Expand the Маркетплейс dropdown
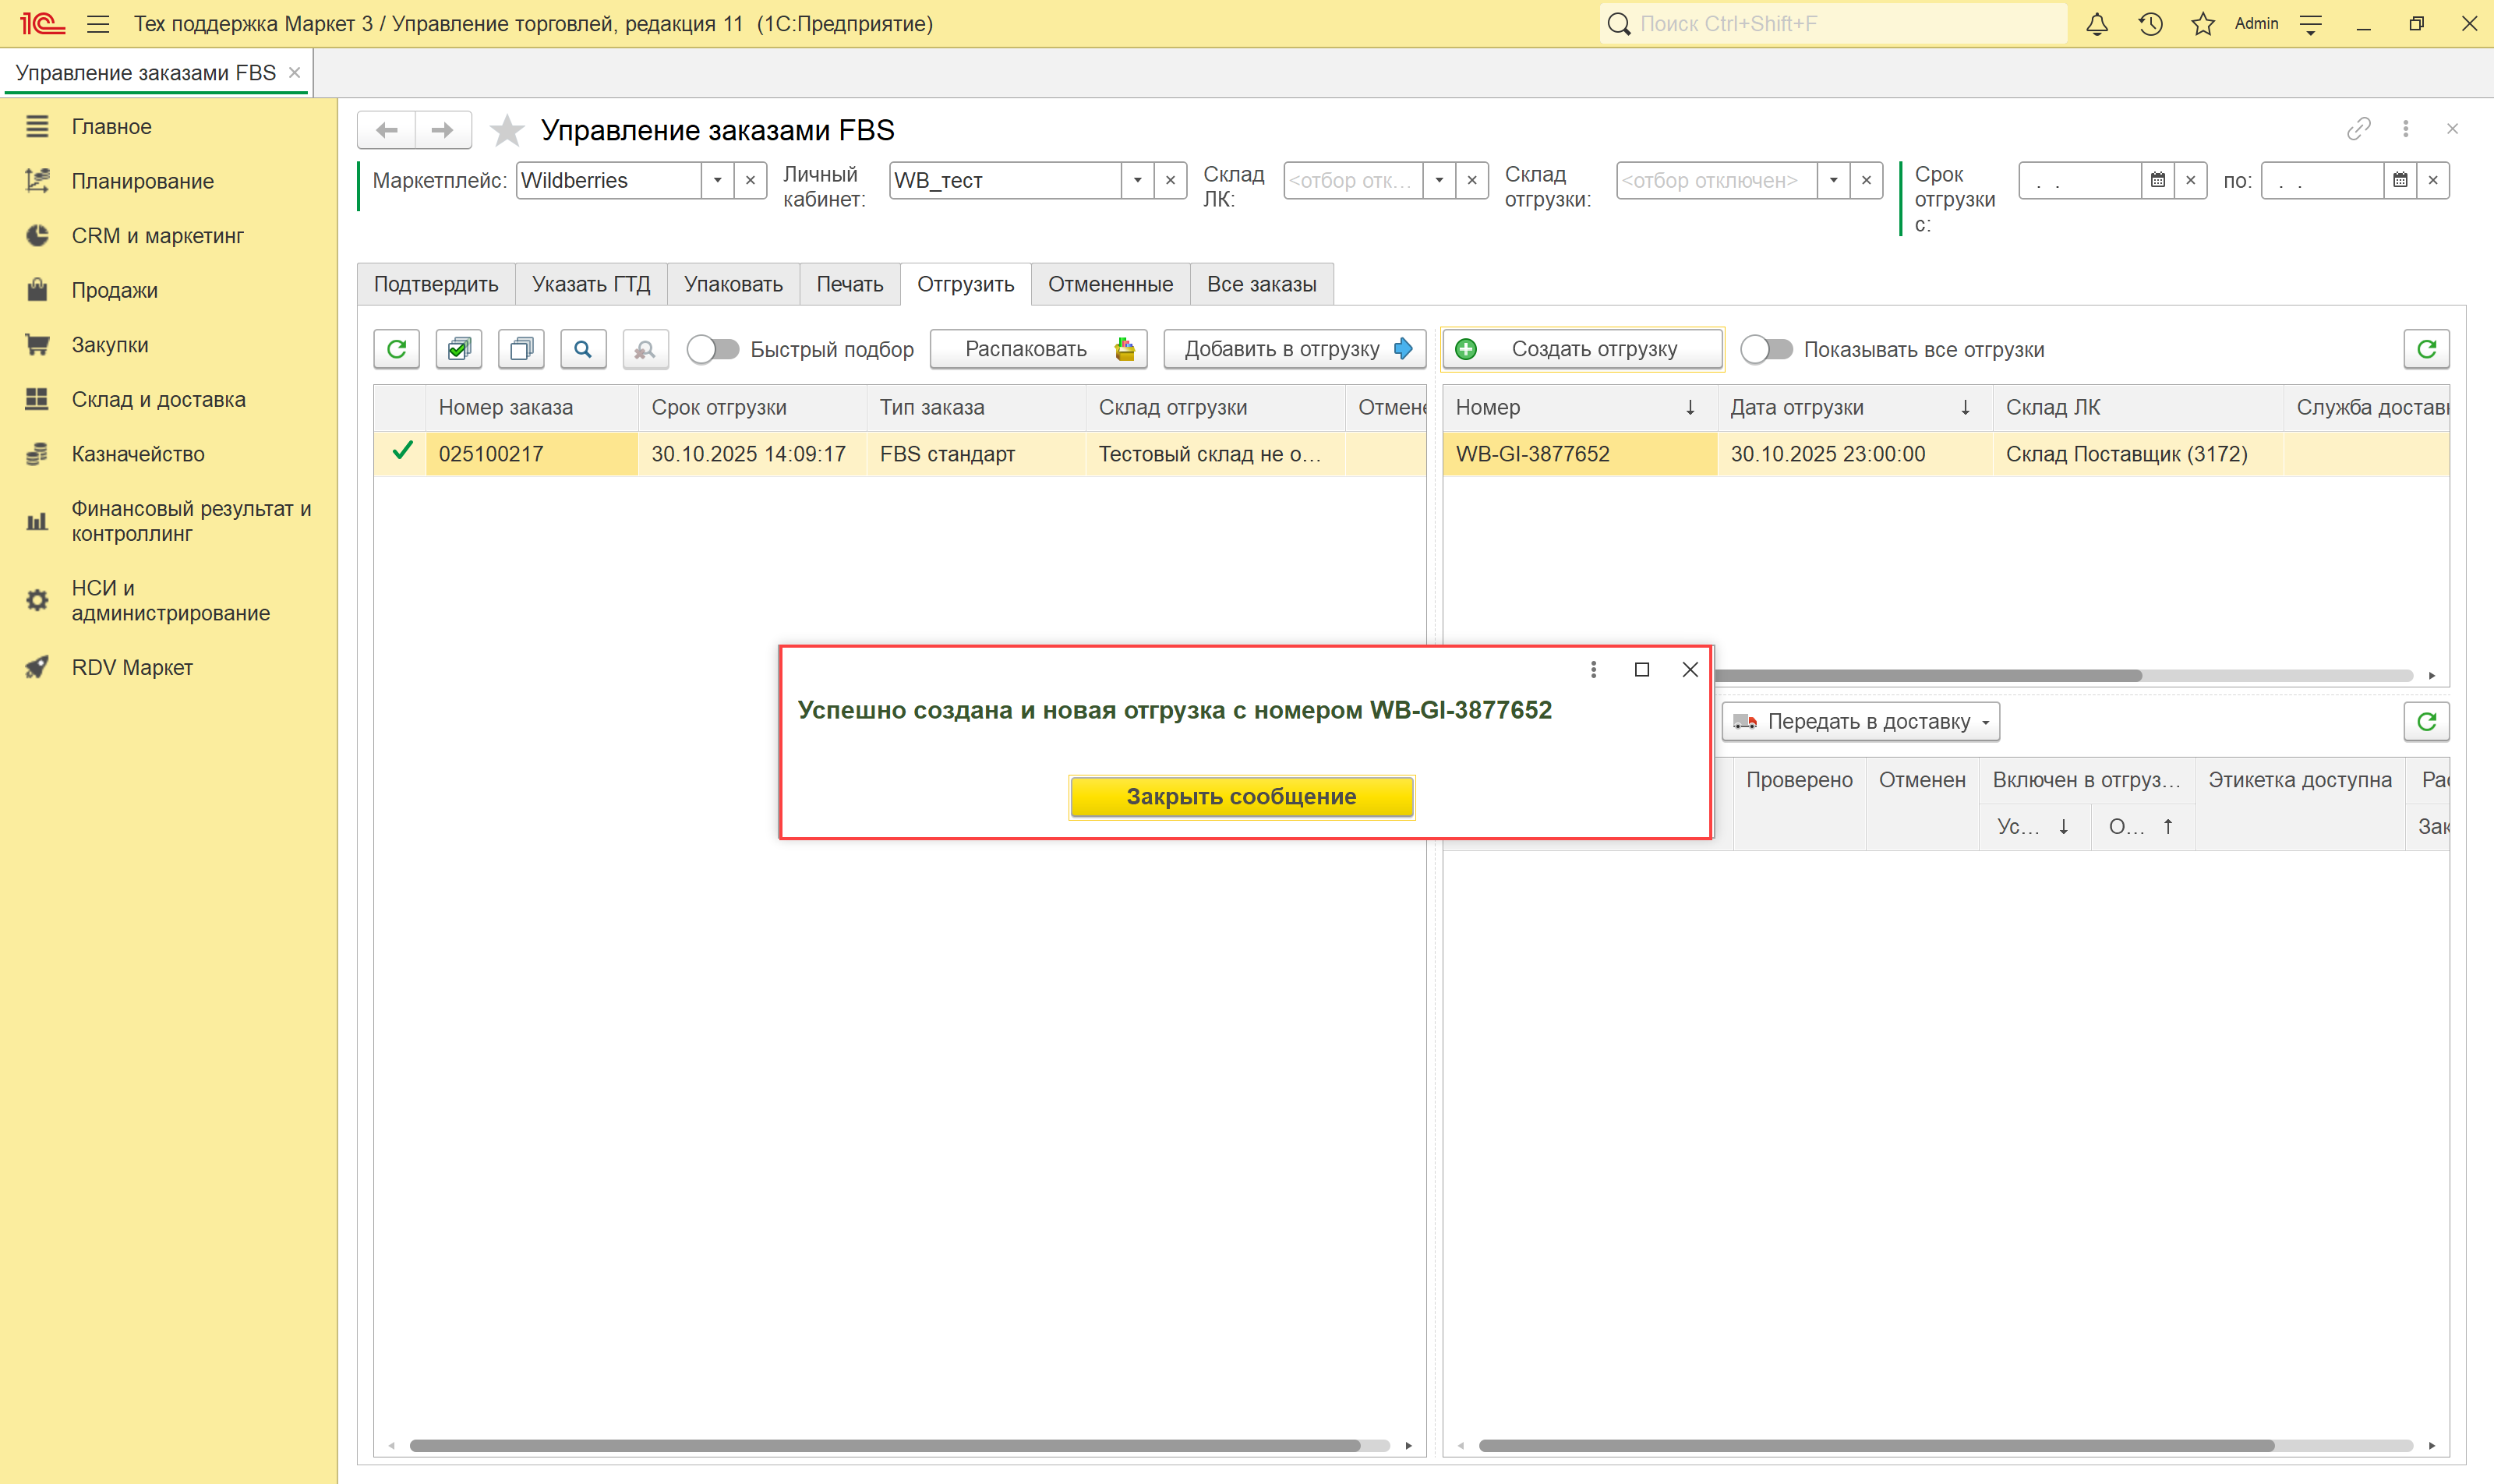Image resolution: width=2494 pixels, height=1484 pixels. click(717, 181)
